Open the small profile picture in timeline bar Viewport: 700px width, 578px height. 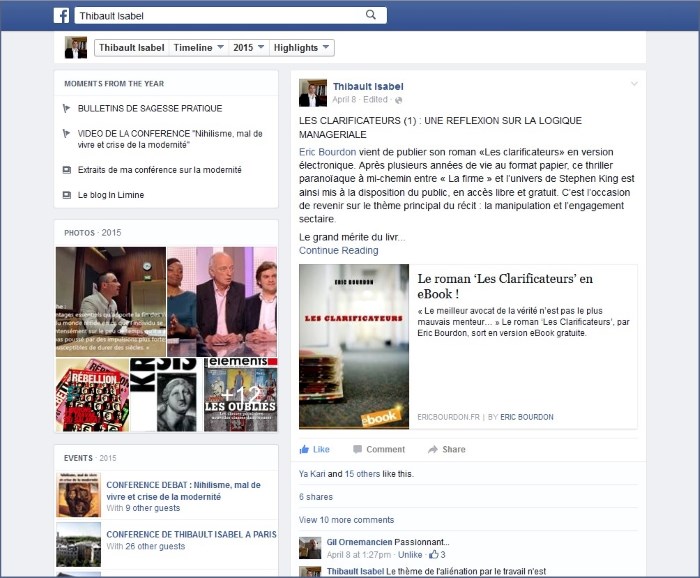pyautogui.click(x=76, y=47)
